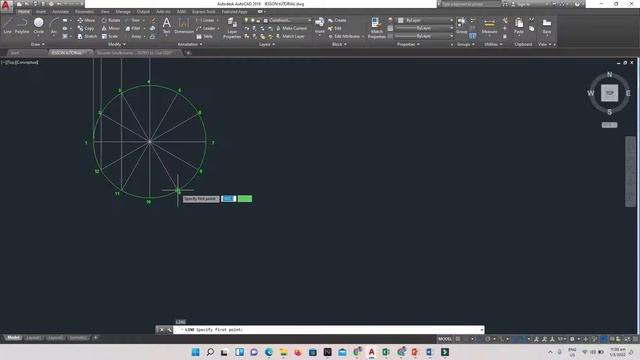Expand the Annotation panel

tap(190, 44)
